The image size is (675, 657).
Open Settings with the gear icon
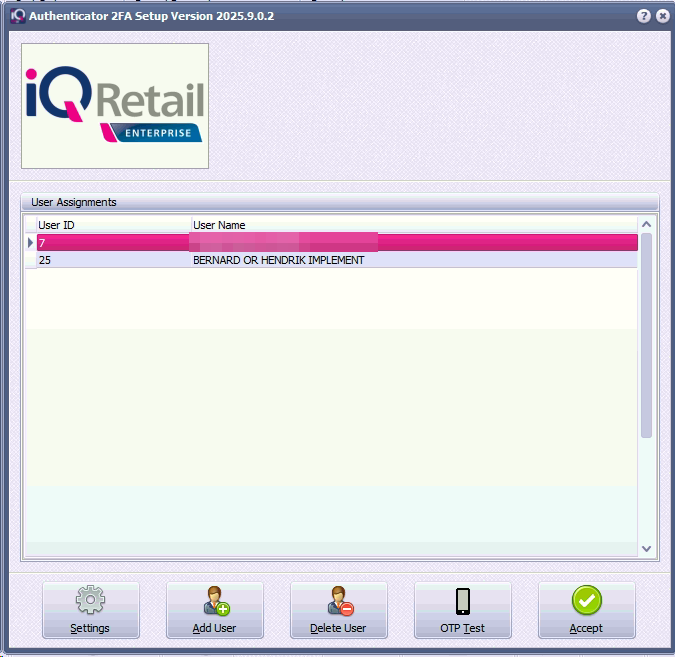pos(90,609)
